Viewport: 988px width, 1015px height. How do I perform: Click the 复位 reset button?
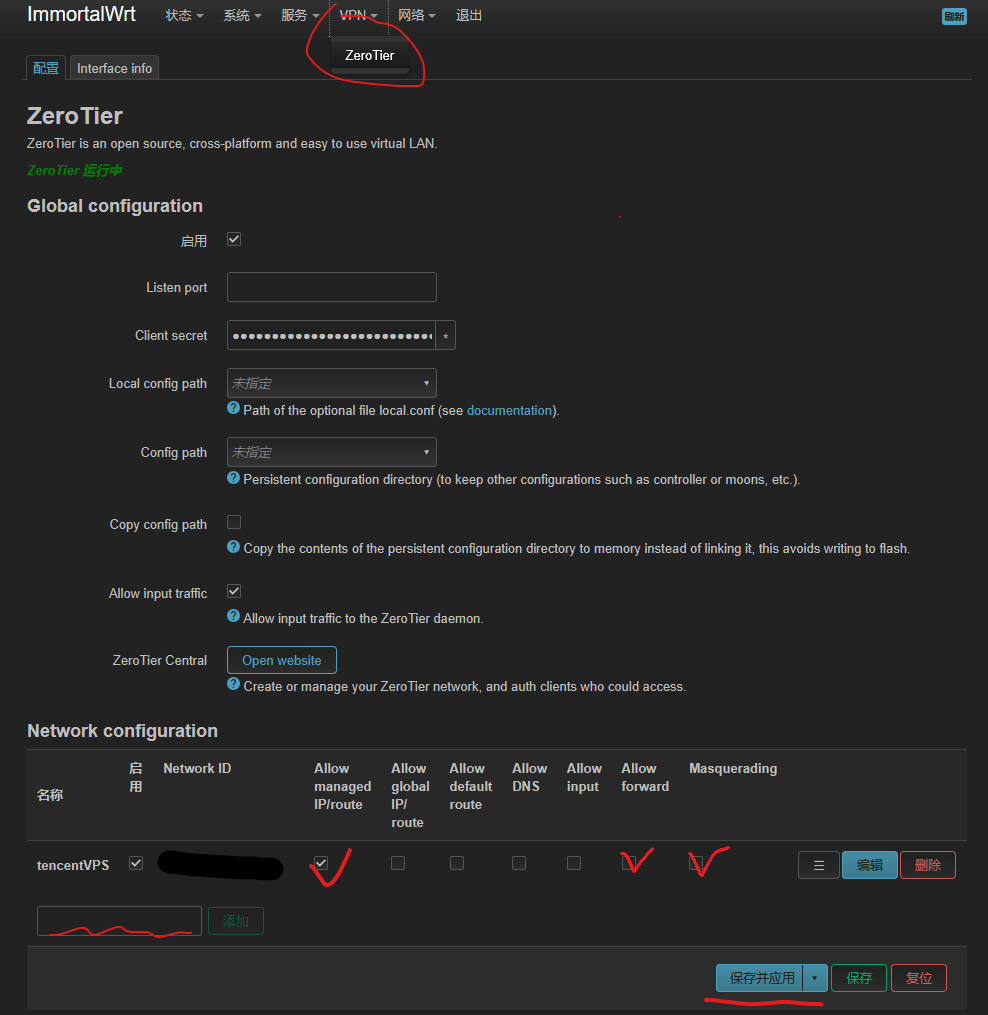point(919,977)
